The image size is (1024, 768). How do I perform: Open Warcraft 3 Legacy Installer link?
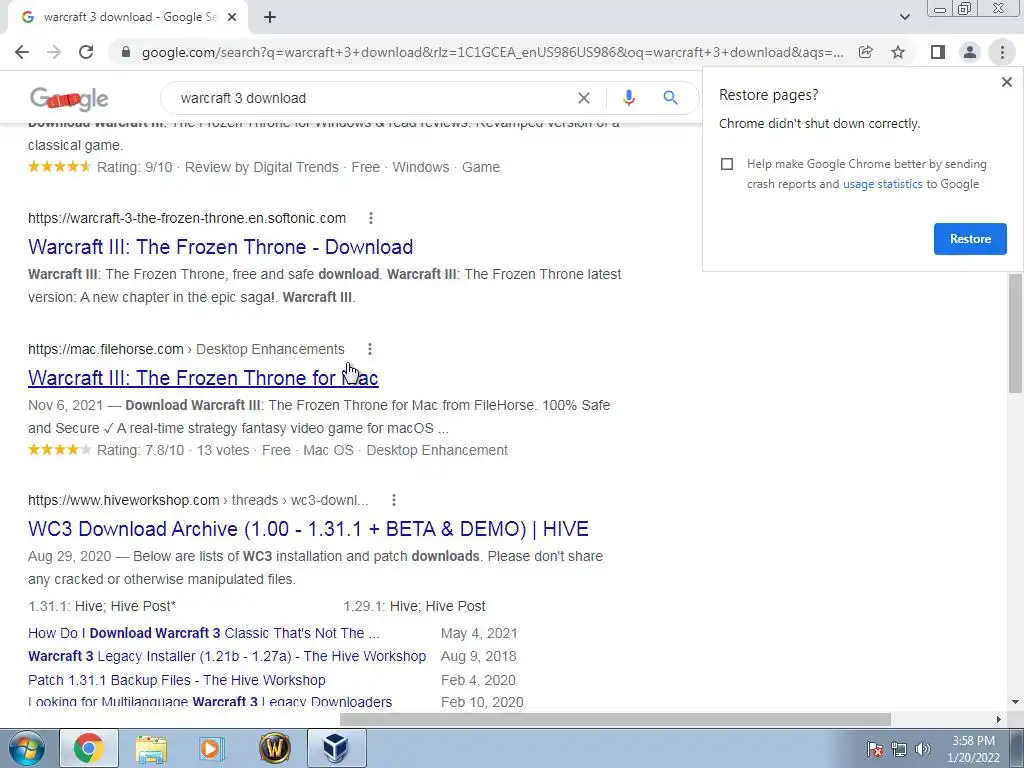[227, 656]
